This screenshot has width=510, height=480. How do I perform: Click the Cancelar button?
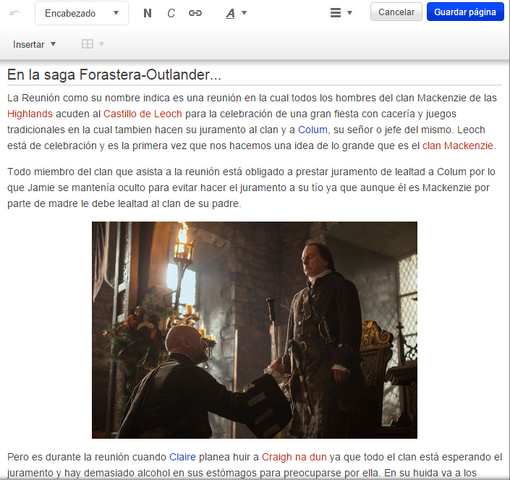pyautogui.click(x=396, y=12)
